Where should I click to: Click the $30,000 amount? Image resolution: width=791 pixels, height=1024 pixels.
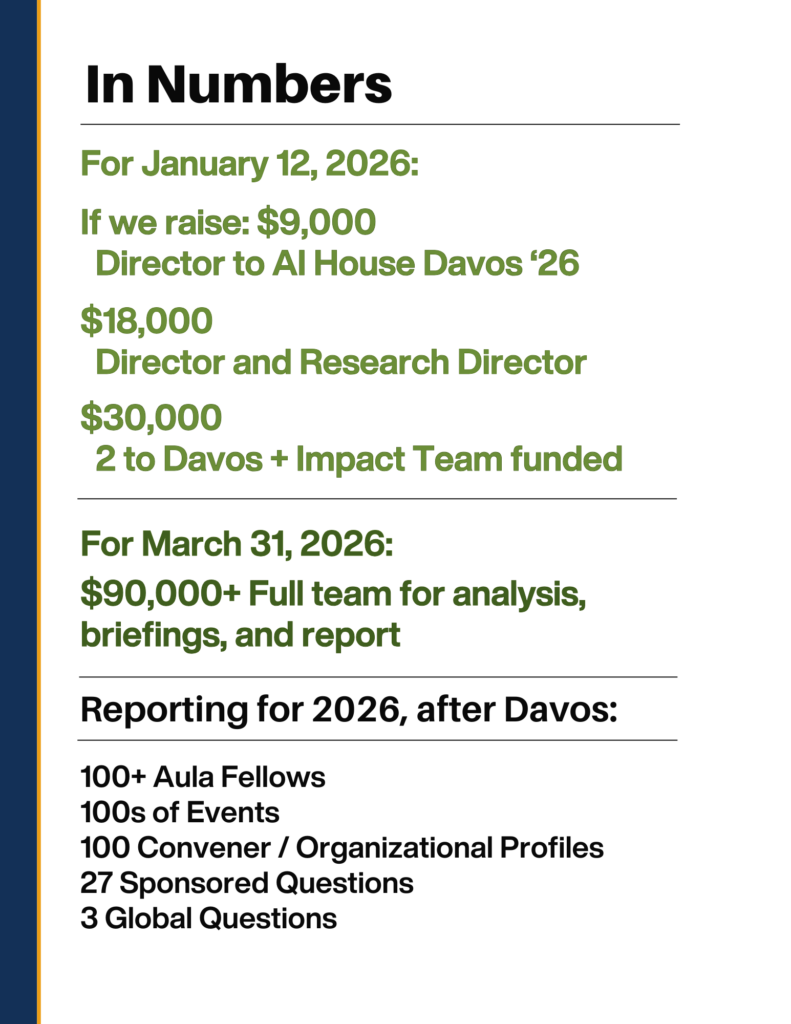(x=151, y=418)
